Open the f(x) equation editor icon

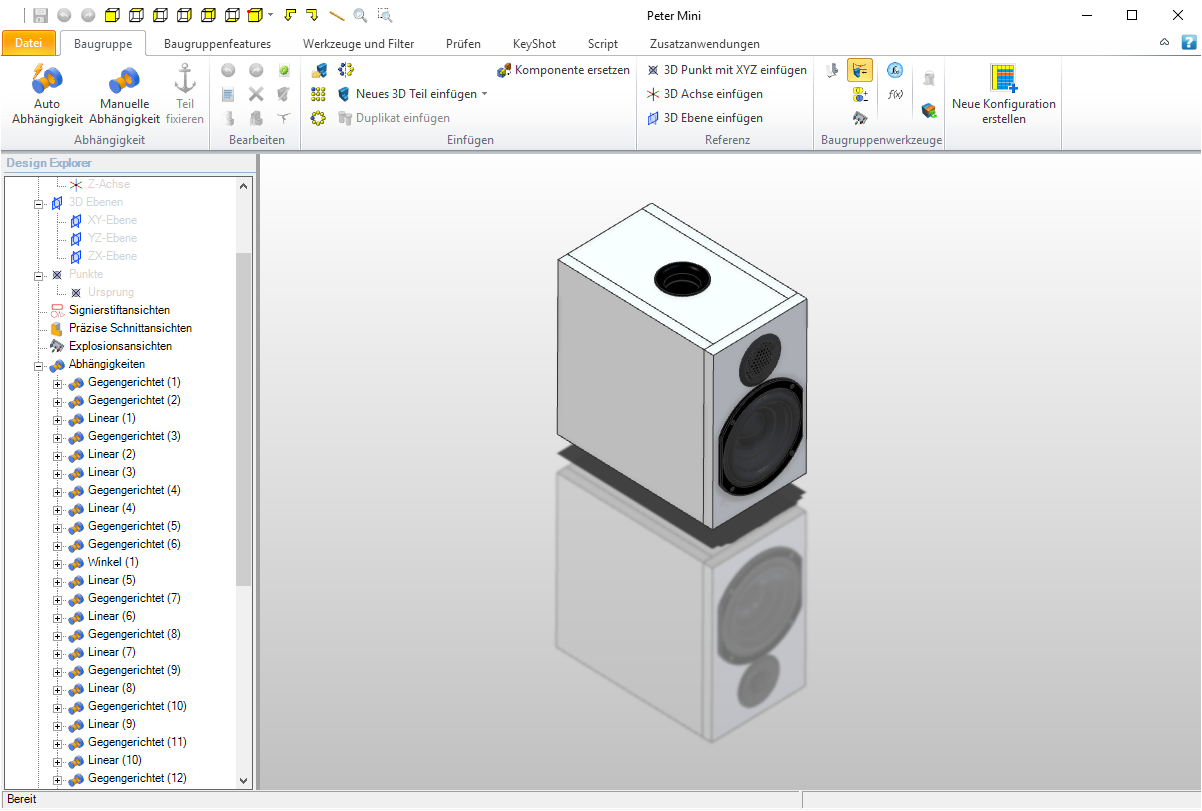(x=896, y=94)
